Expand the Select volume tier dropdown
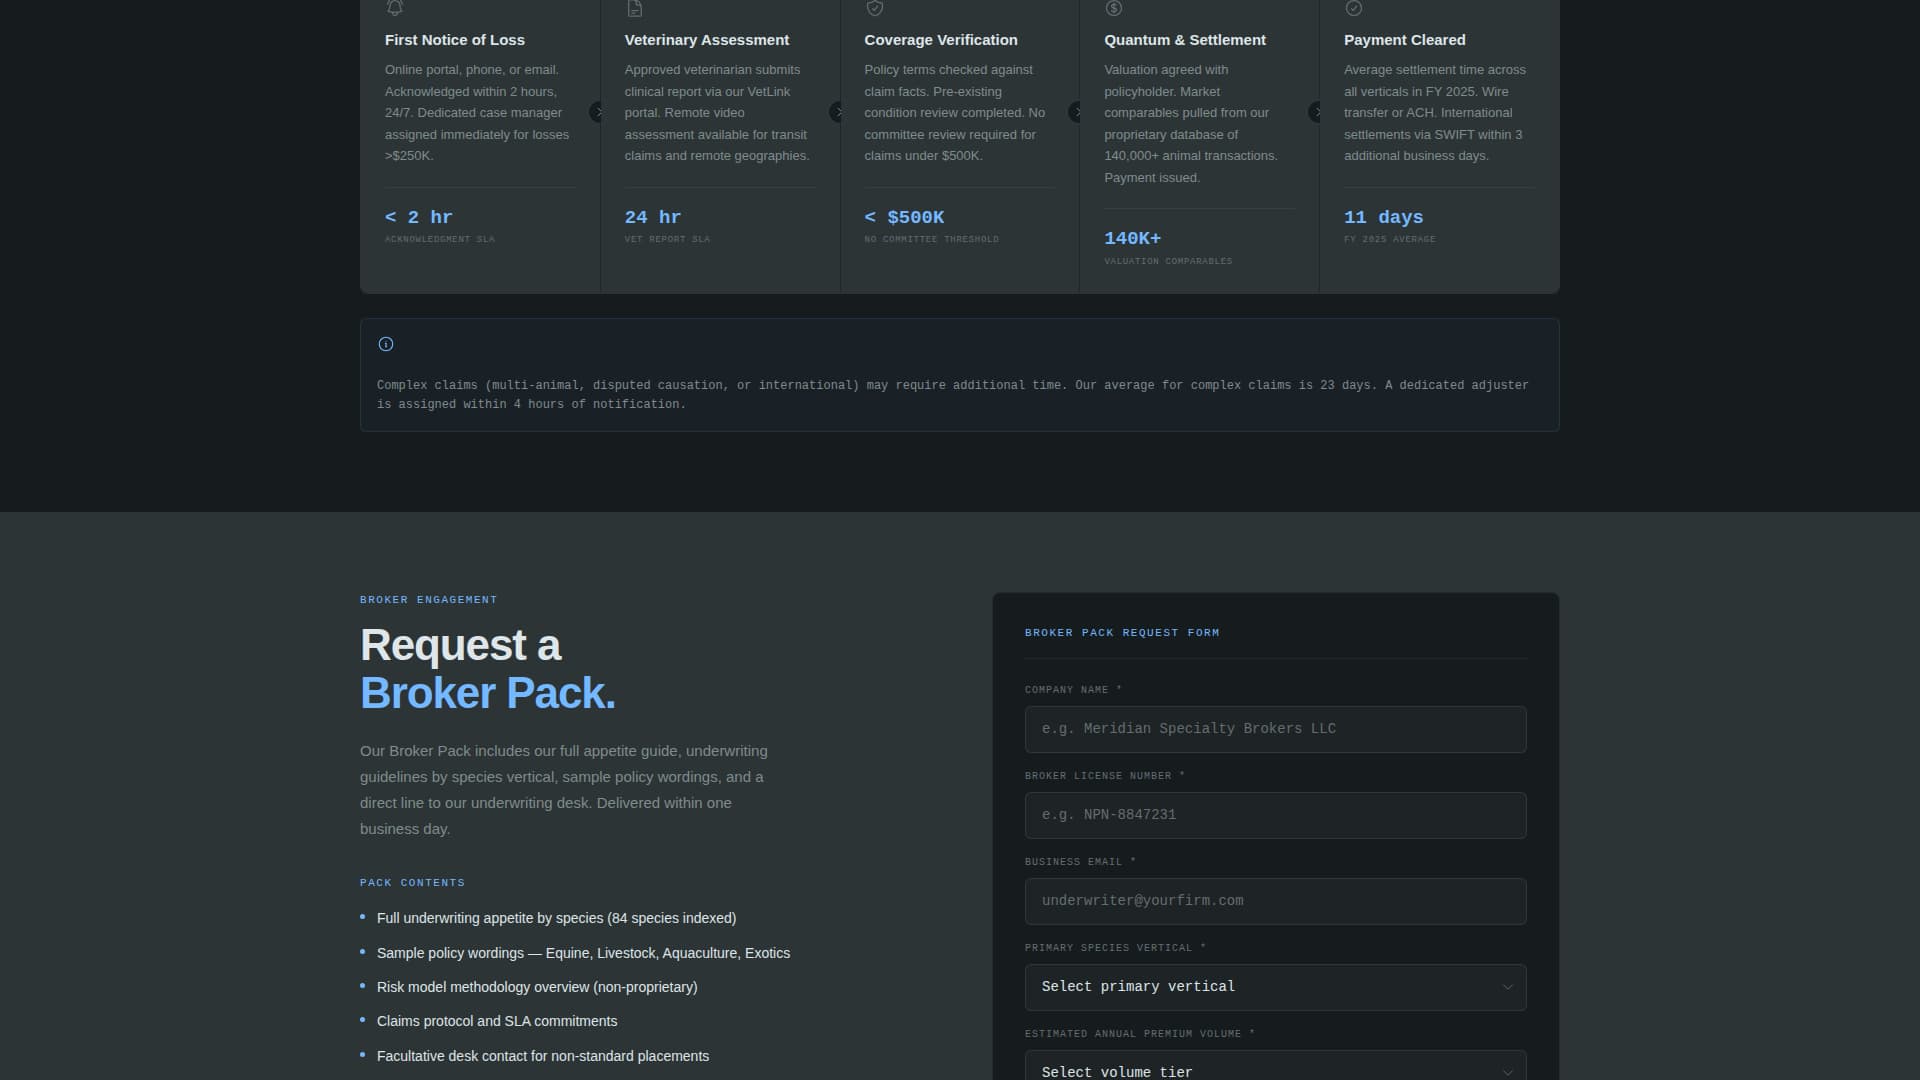This screenshot has height=1080, width=1920. point(1275,1066)
